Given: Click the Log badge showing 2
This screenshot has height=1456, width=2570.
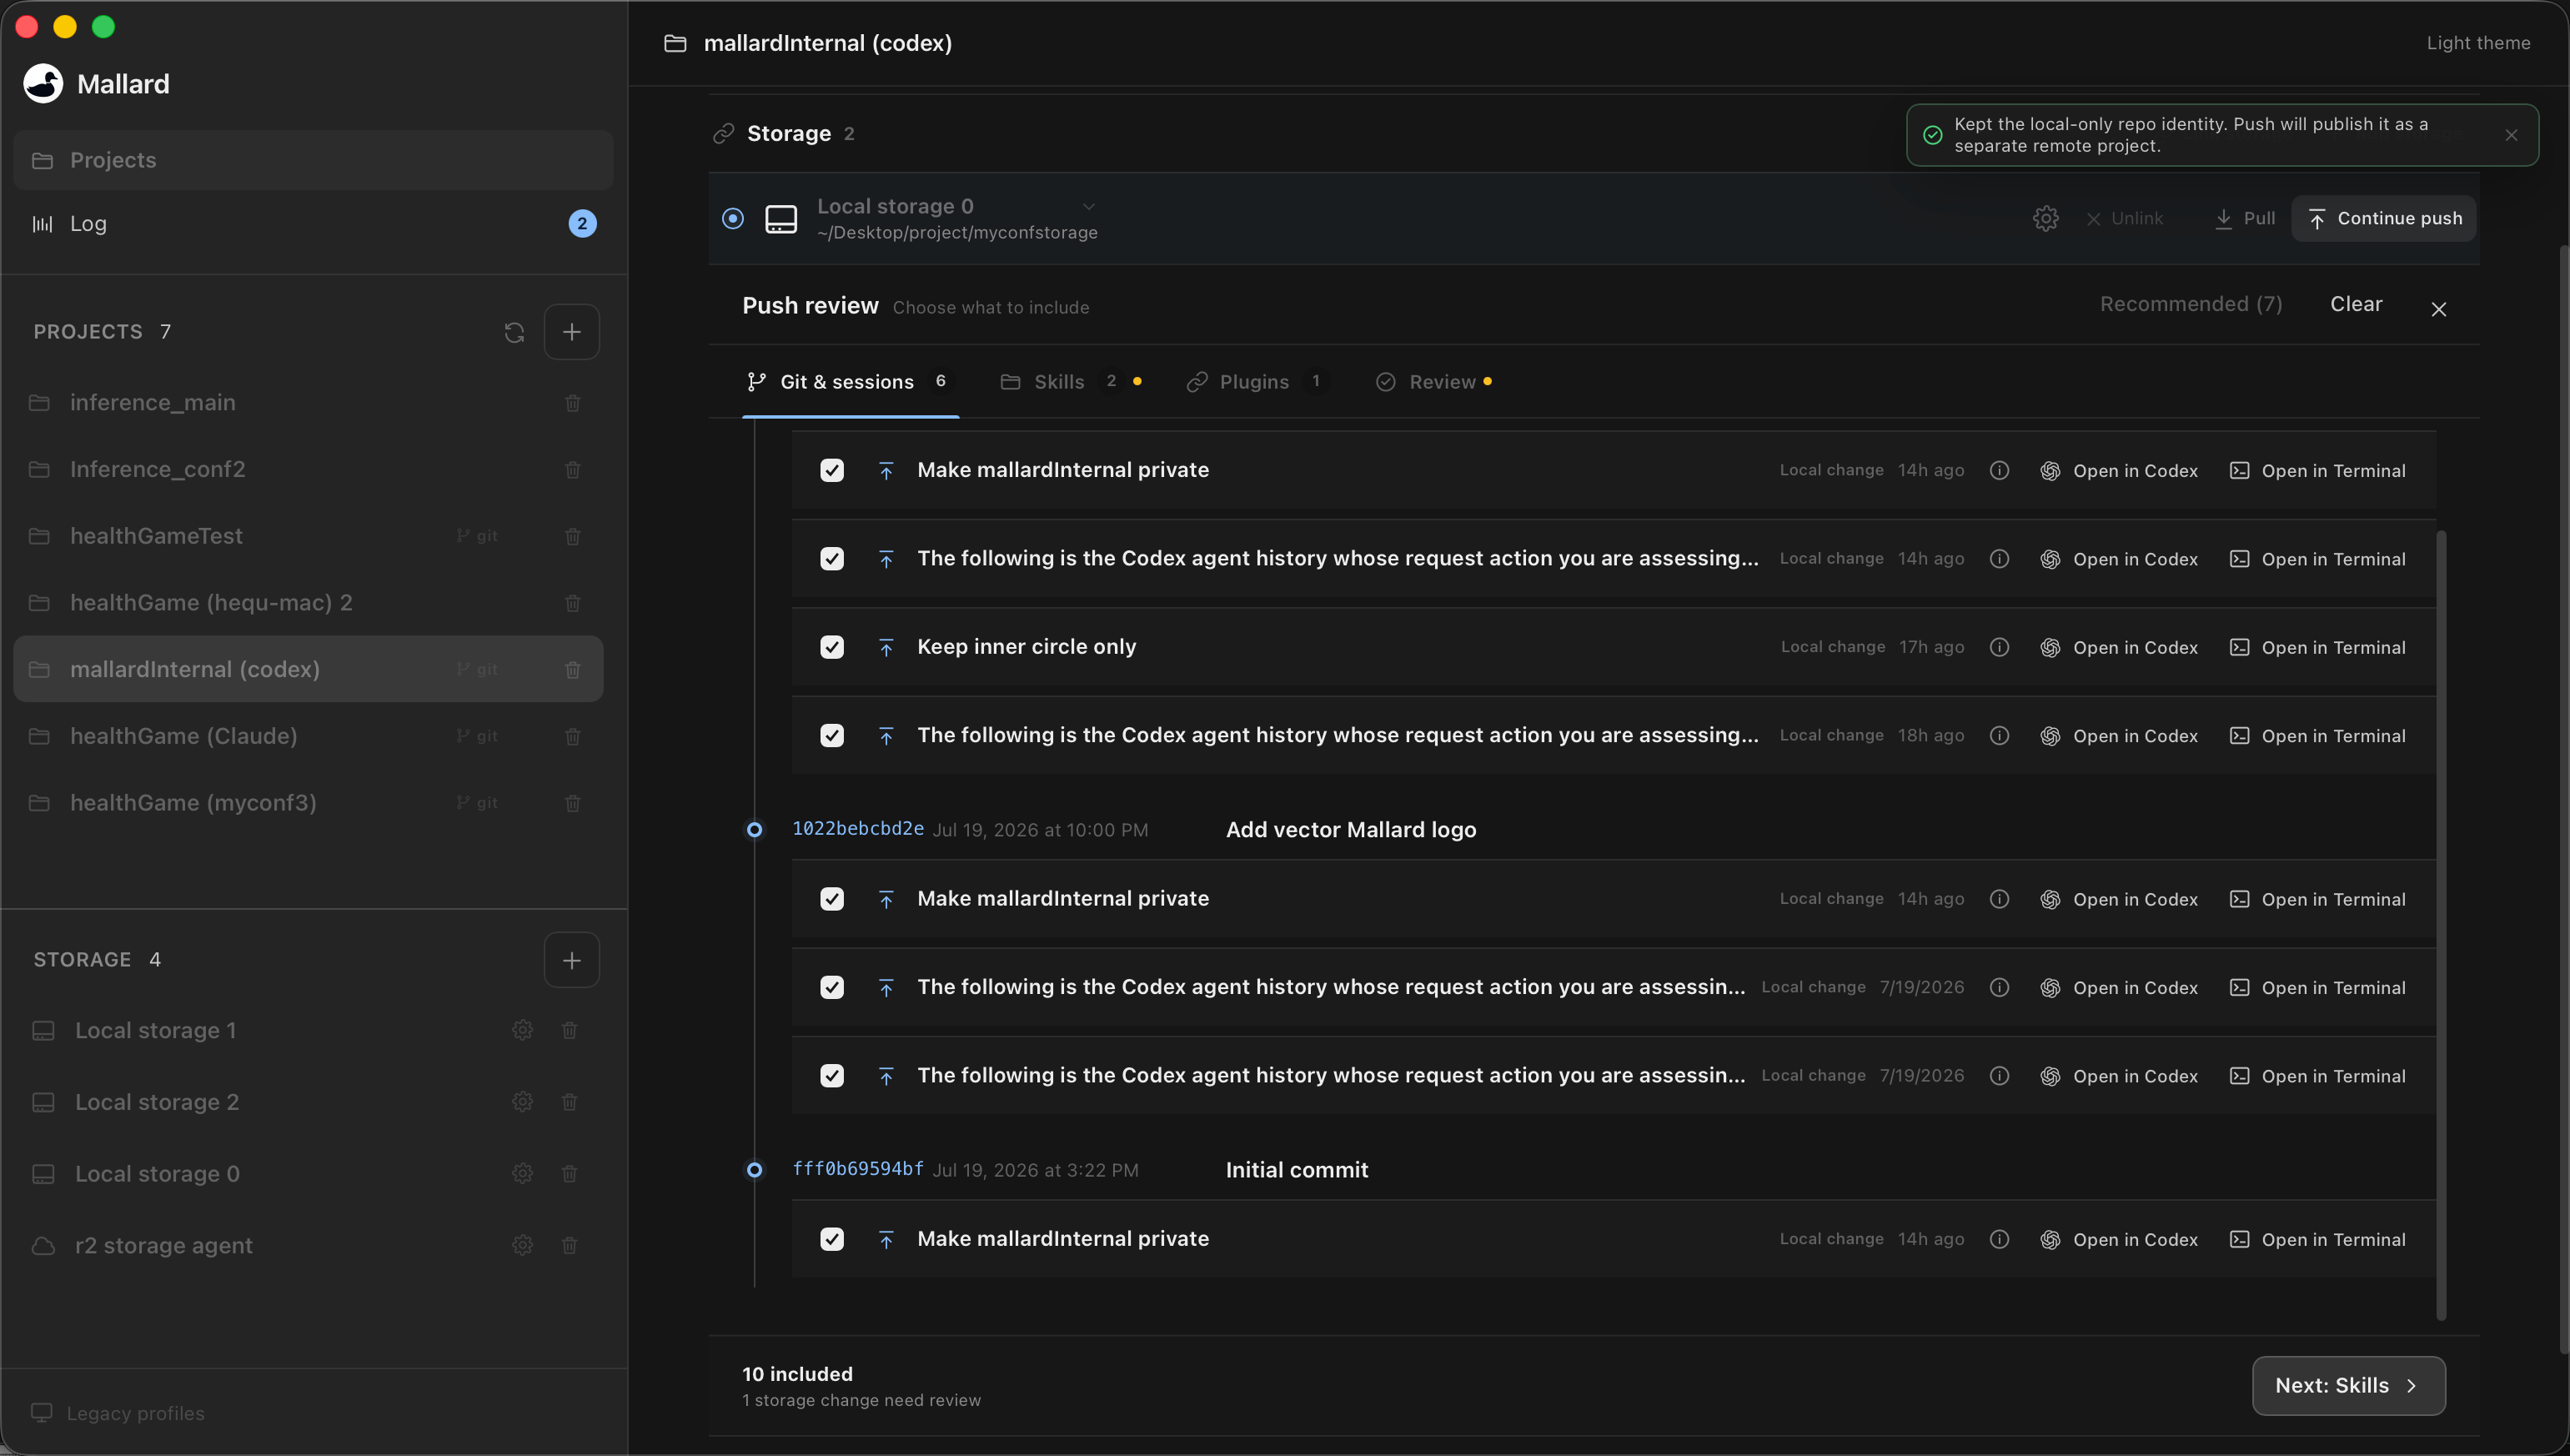Looking at the screenshot, I should click(x=582, y=224).
